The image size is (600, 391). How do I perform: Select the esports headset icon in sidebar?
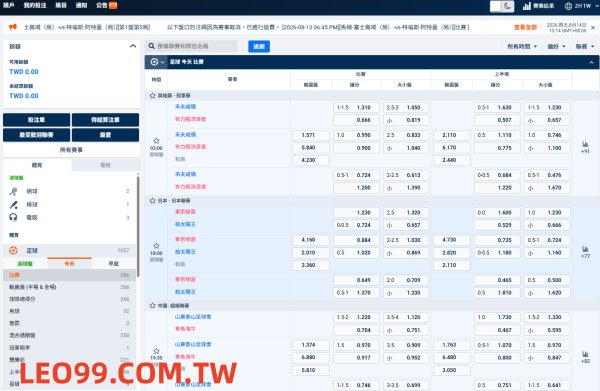(x=13, y=217)
